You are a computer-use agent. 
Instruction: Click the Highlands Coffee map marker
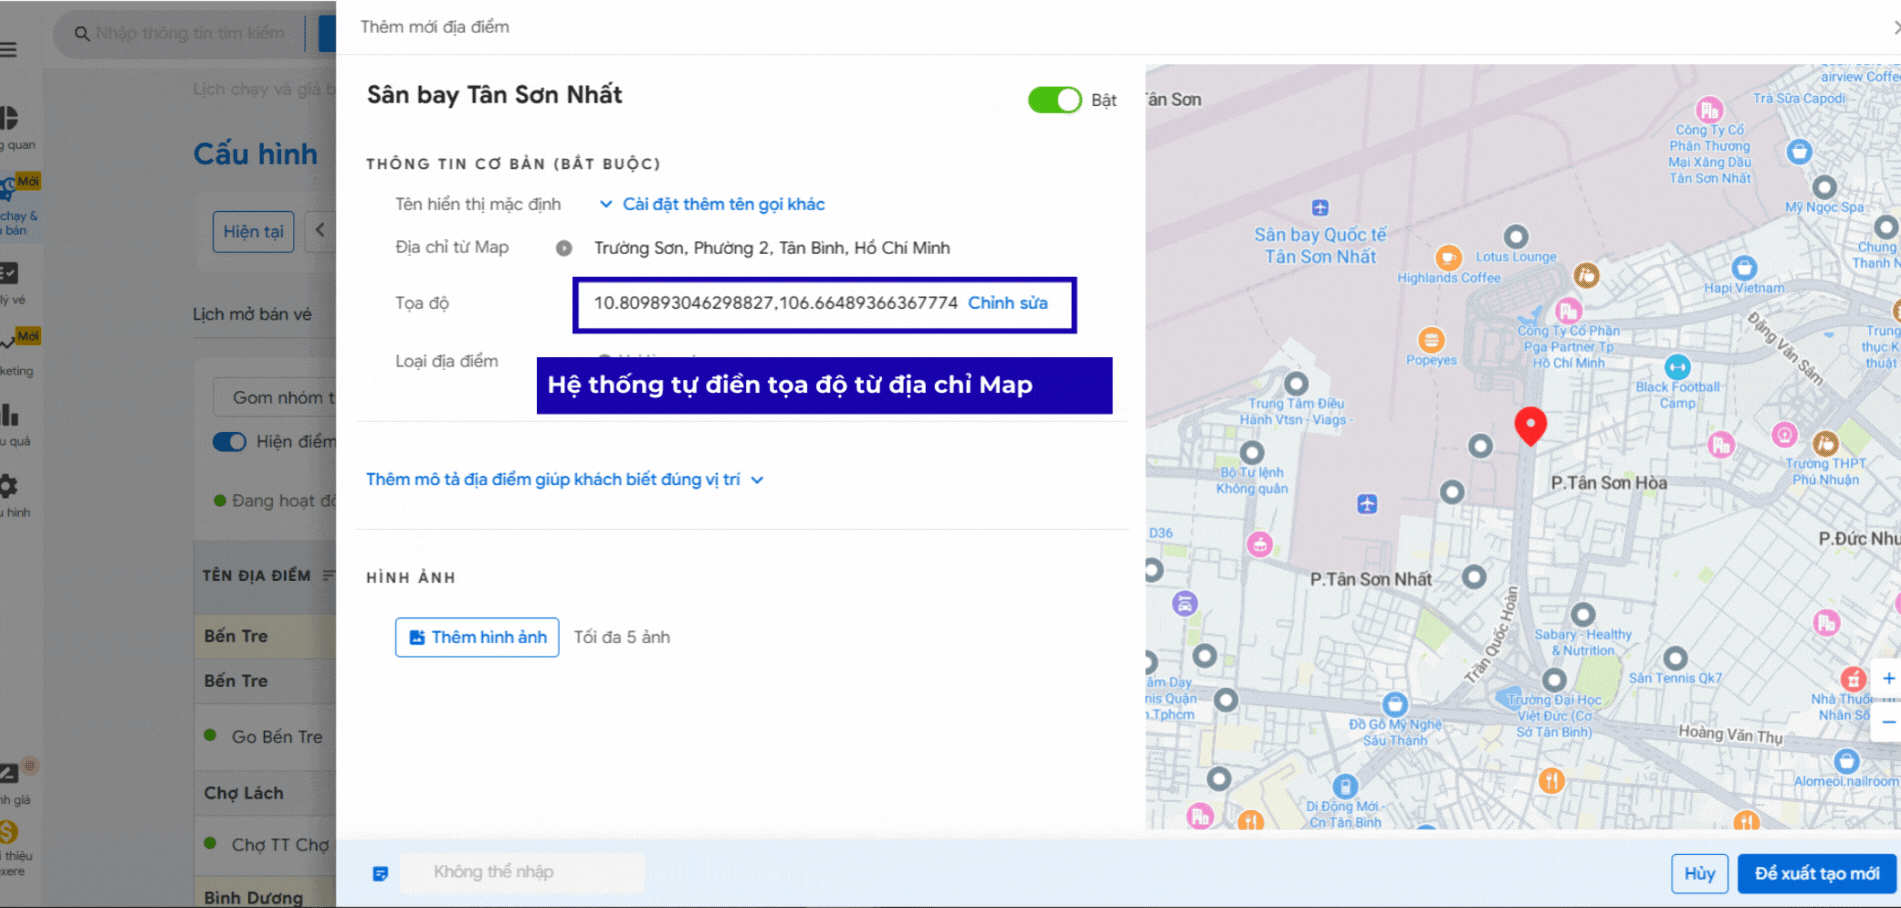(1448, 258)
